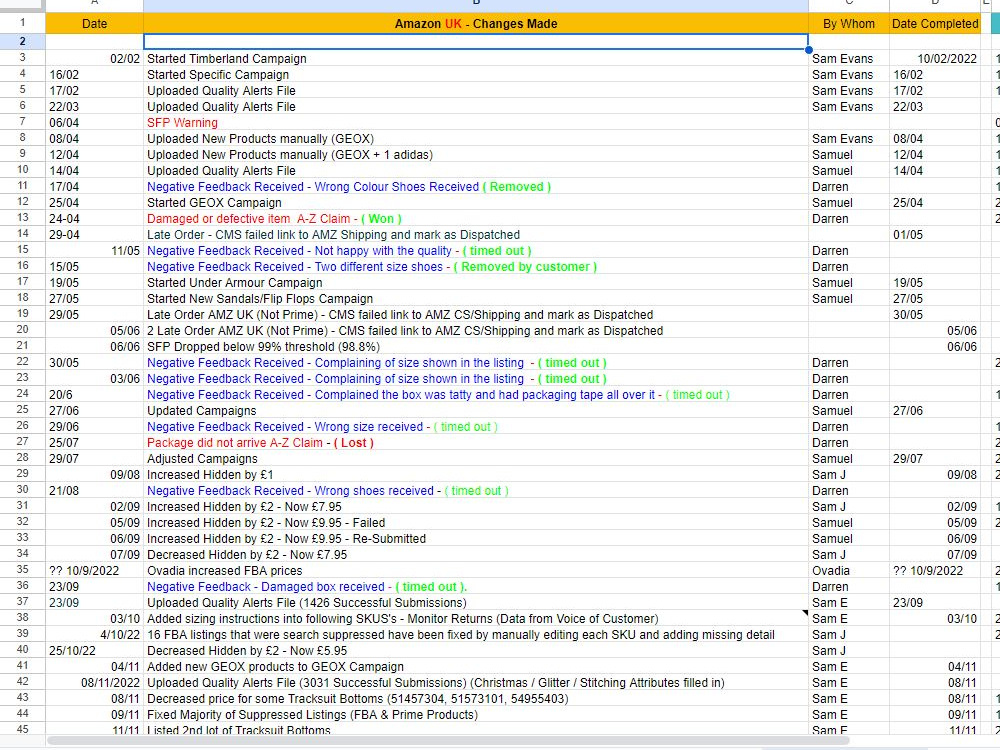Select 'Complained the box was tatty' feedback cell

click(x=476, y=395)
